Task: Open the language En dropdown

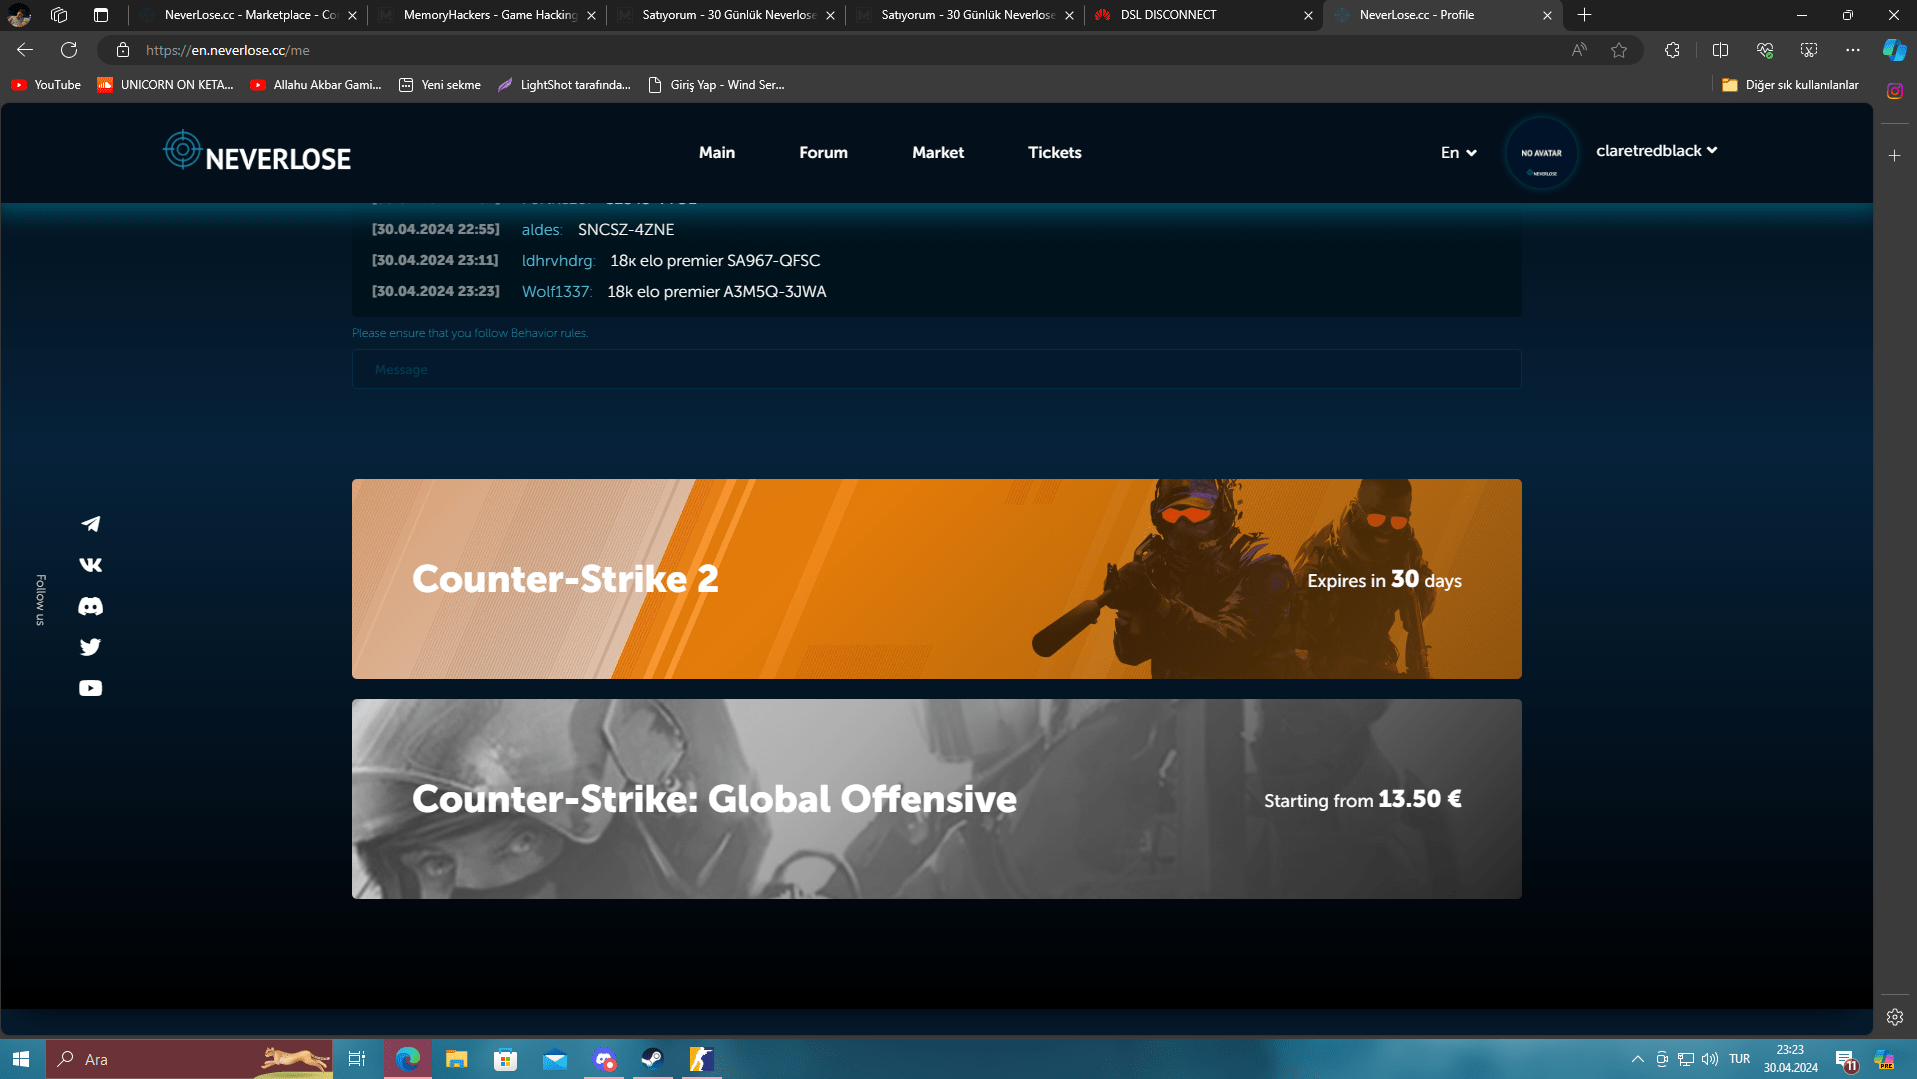Action: [1458, 152]
